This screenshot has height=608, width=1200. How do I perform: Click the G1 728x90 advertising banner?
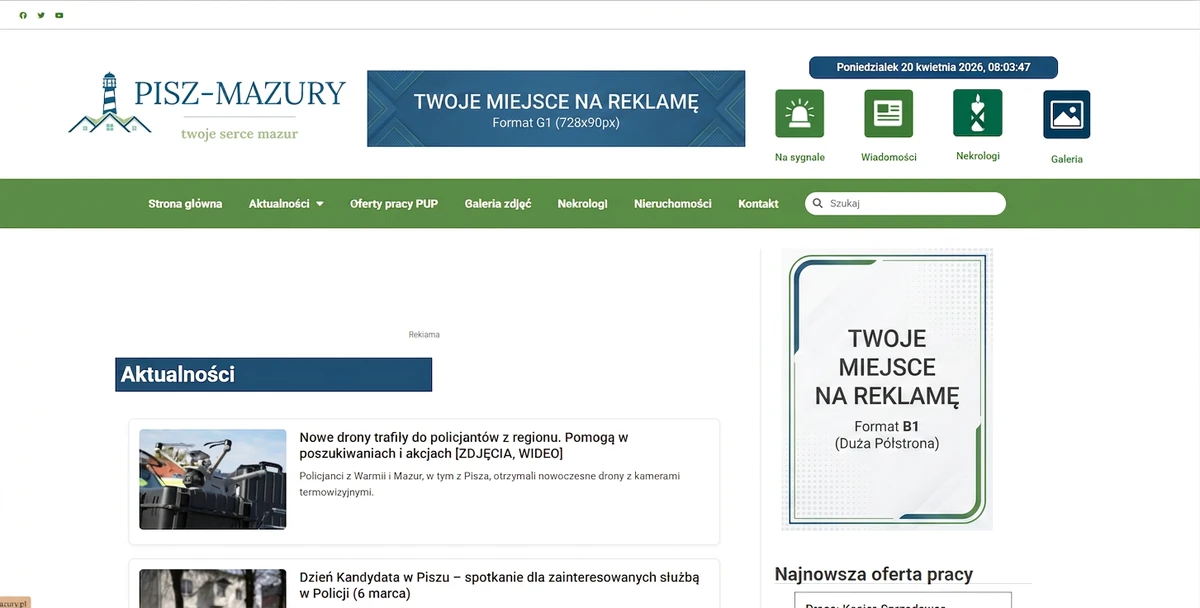click(x=556, y=109)
